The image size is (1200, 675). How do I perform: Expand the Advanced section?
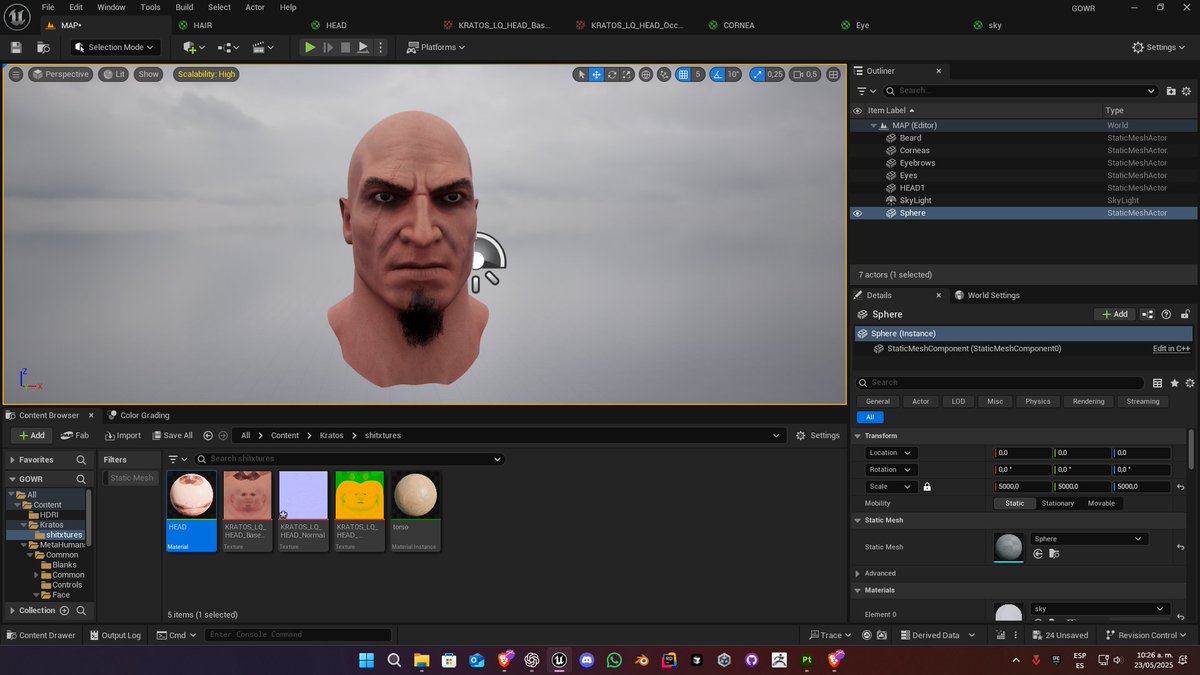857,573
